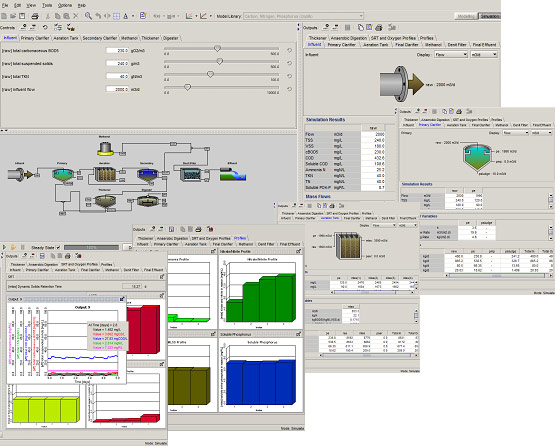556x447 pixels.
Task: Open Anaerobic Digestion tab in main Outputs
Action: click(x=349, y=38)
